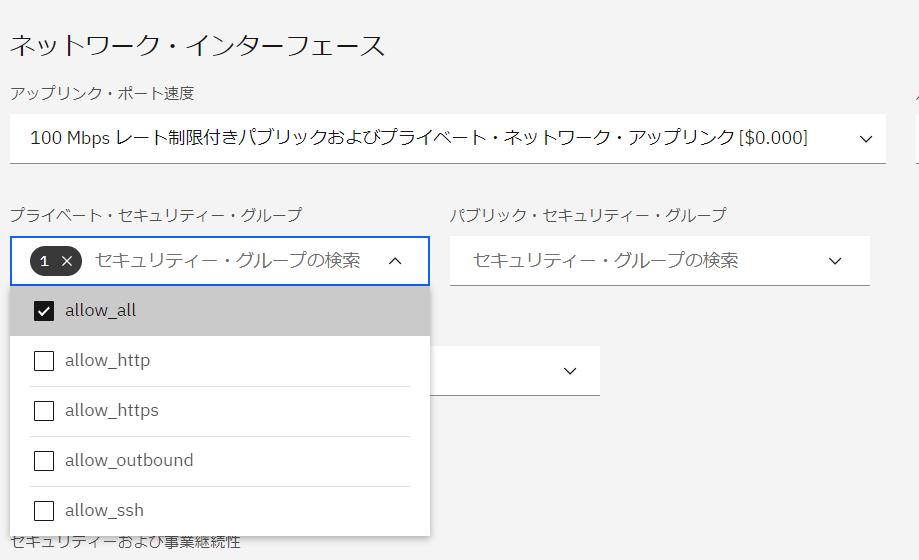Expand the public security group chevron
The image size is (919, 560).
[835, 261]
